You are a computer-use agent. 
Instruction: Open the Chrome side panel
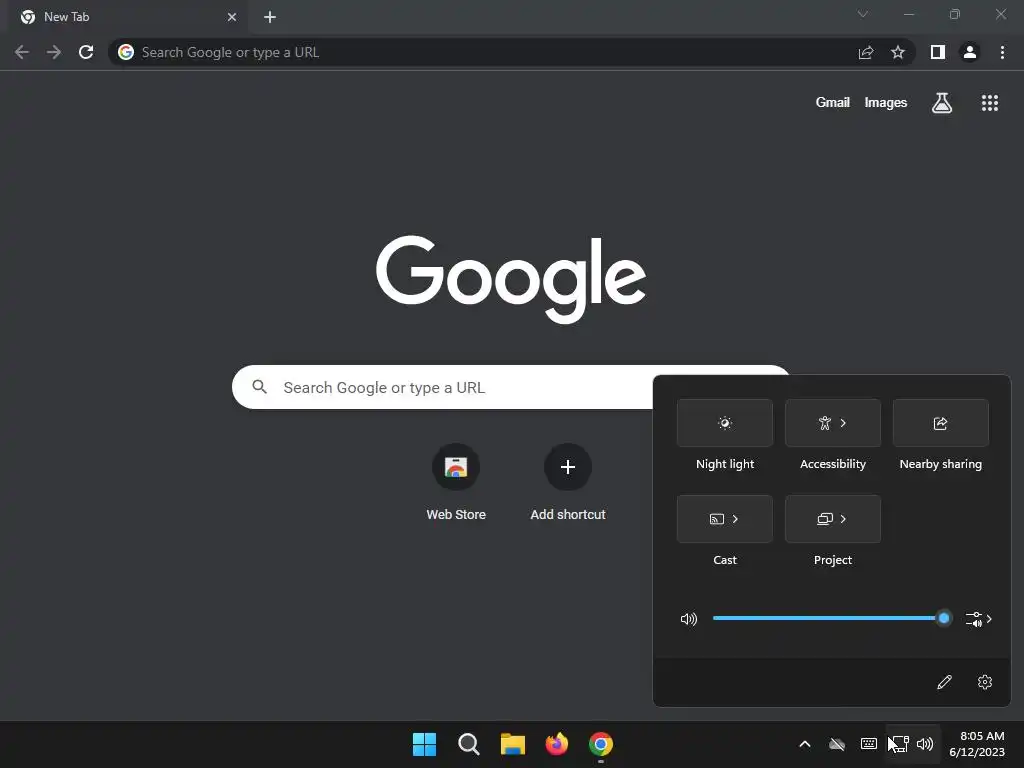pyautogui.click(x=938, y=52)
